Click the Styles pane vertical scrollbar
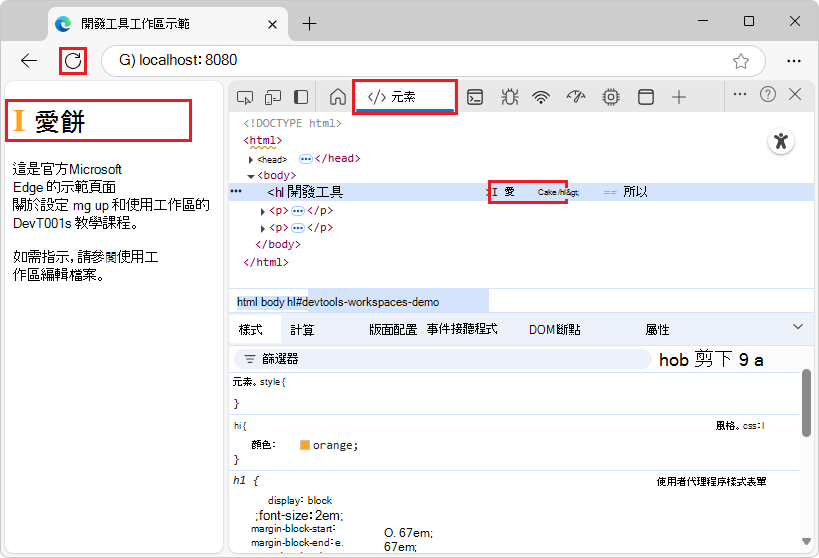 [806, 402]
